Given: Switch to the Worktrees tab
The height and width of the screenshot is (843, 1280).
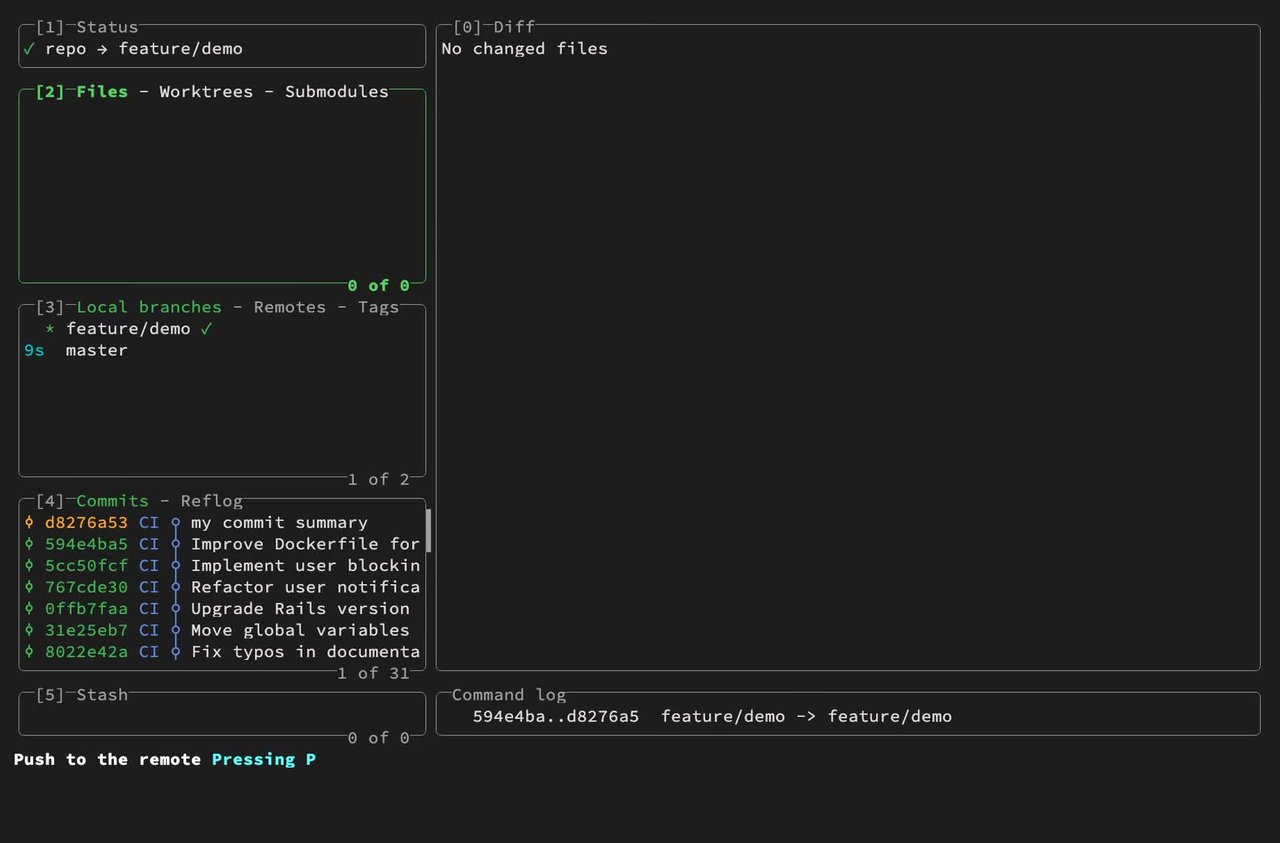Looking at the screenshot, I should [x=206, y=92].
